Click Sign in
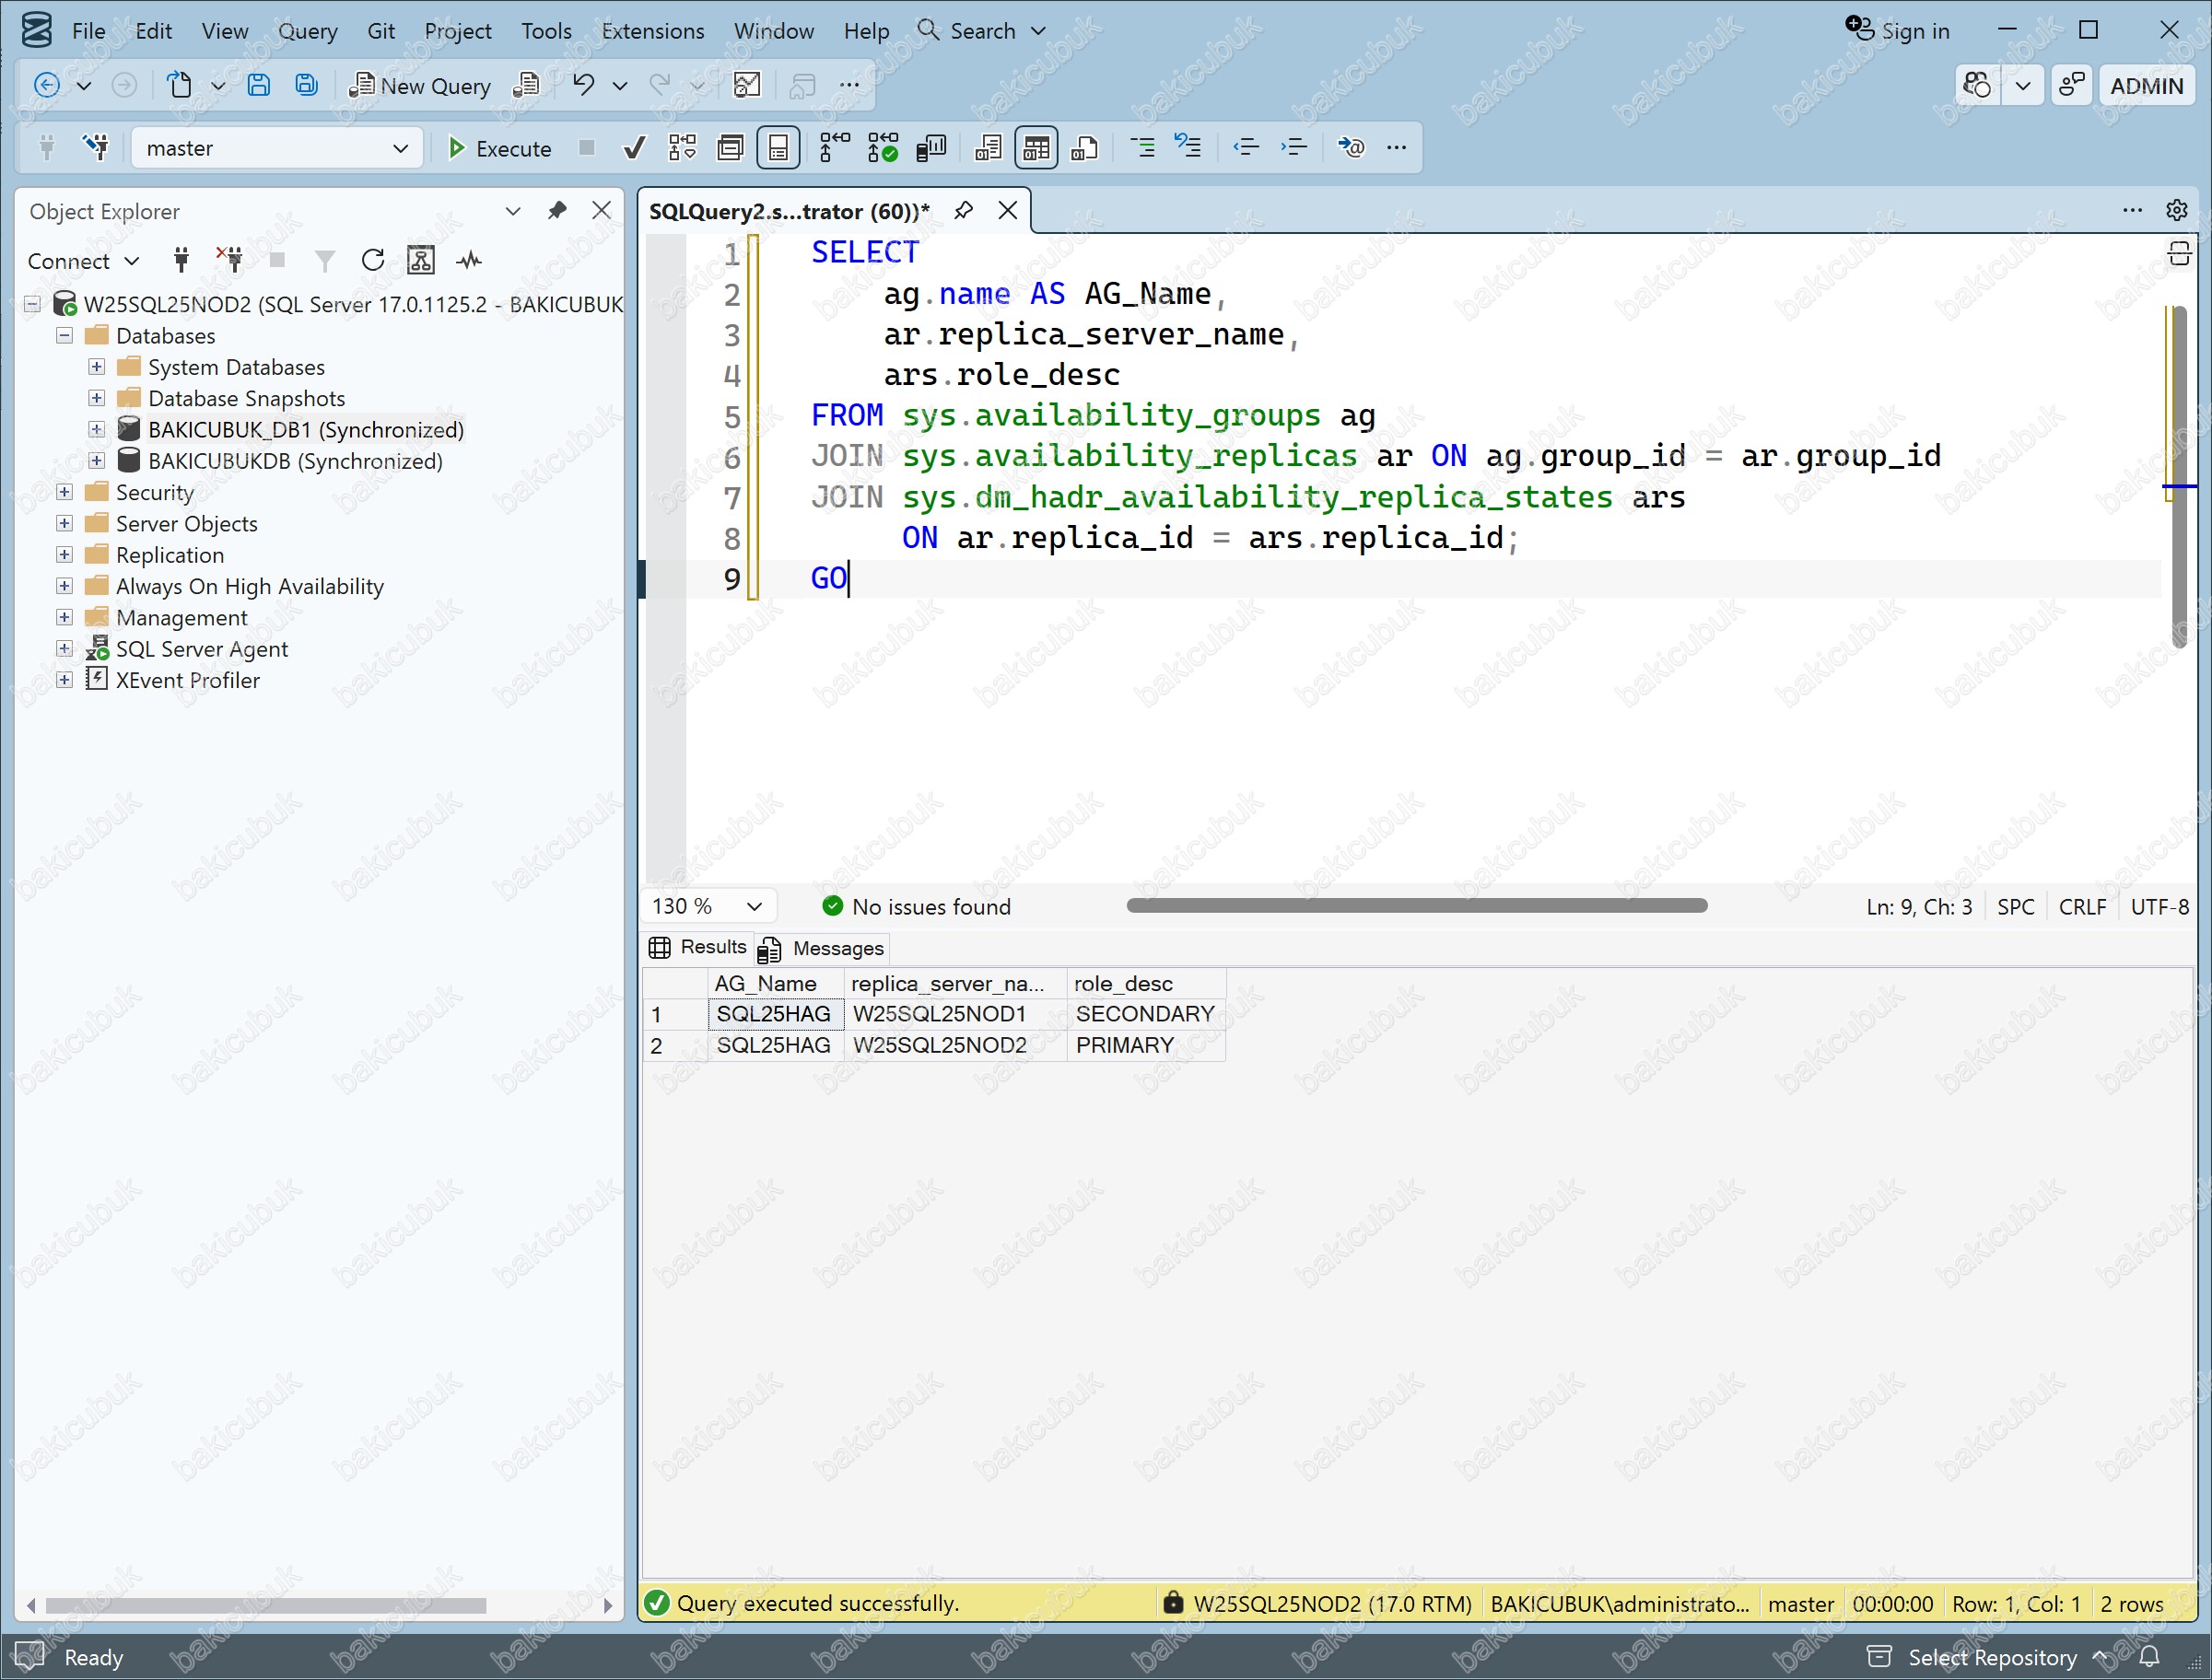The width and height of the screenshot is (2212, 1680). point(1897,30)
